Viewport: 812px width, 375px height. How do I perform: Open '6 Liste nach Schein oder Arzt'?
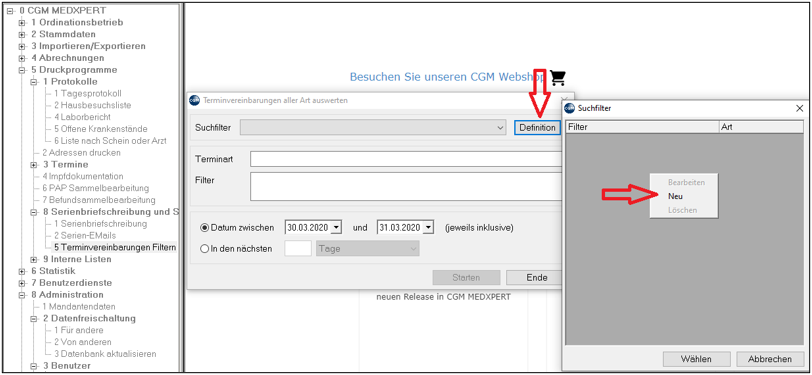[x=110, y=141]
